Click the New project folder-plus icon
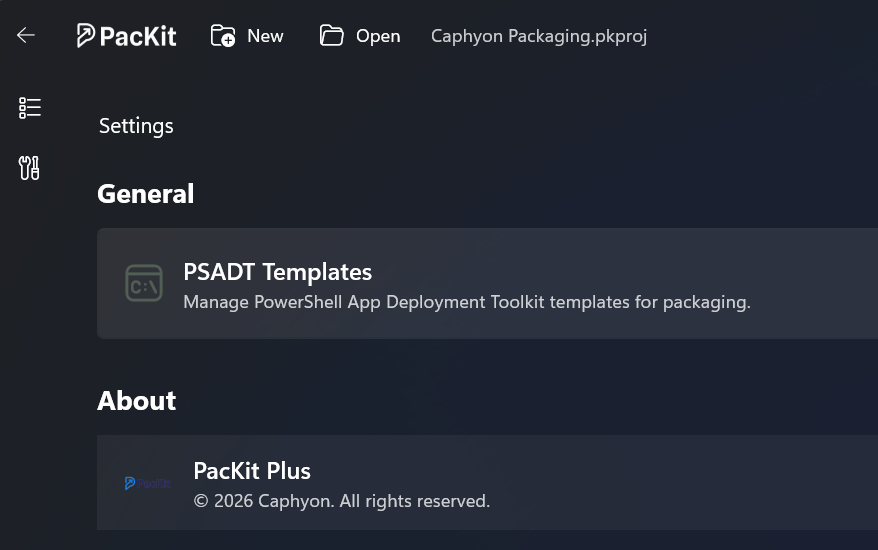 pos(222,36)
